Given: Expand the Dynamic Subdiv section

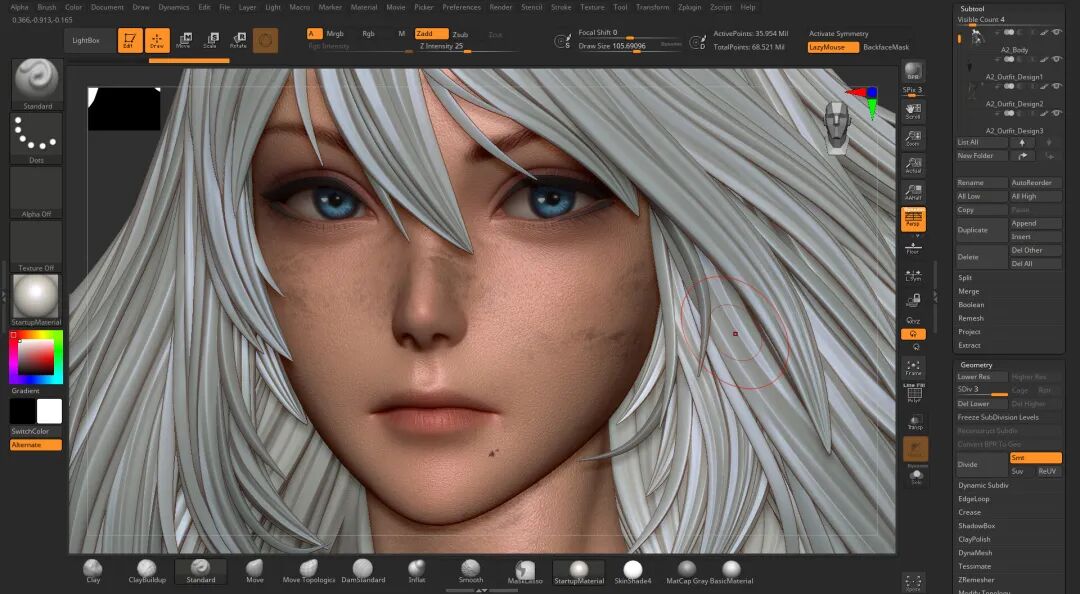Looking at the screenshot, I should (983, 485).
